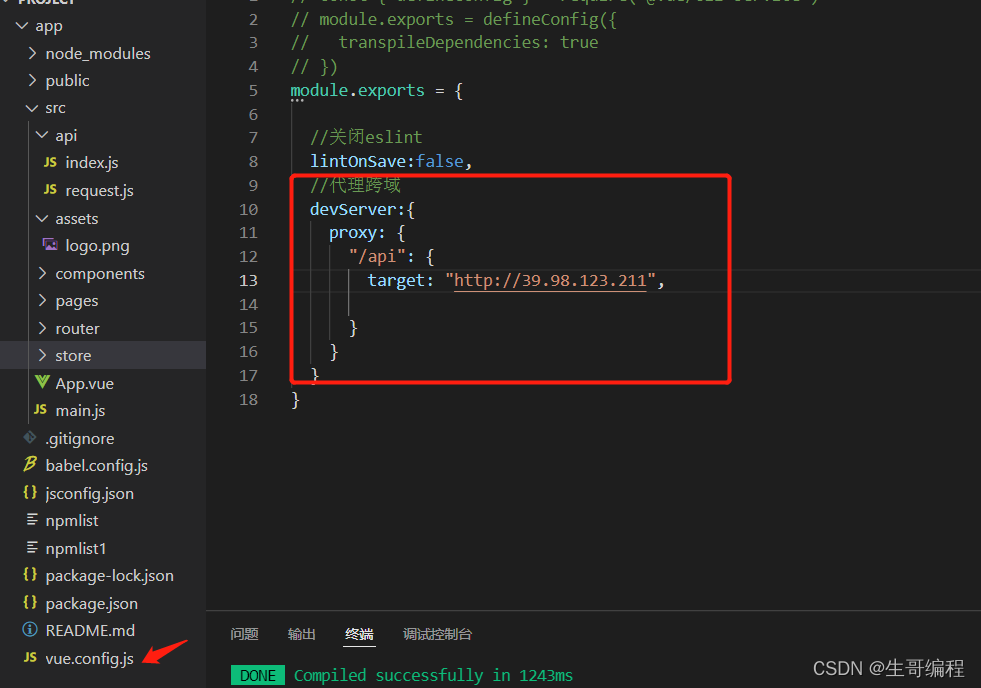
Task: Click the git icon beside .gitignore
Action: [x=30, y=438]
